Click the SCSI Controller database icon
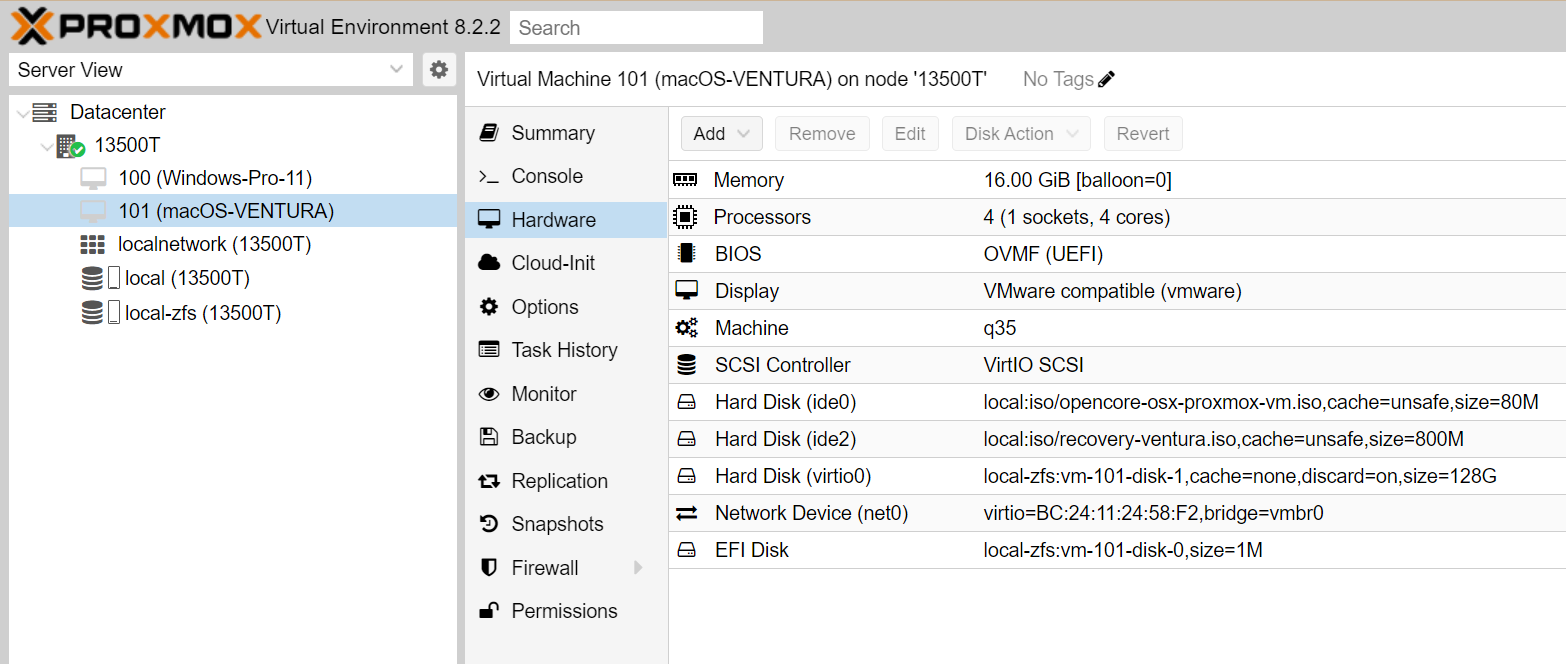 686,365
